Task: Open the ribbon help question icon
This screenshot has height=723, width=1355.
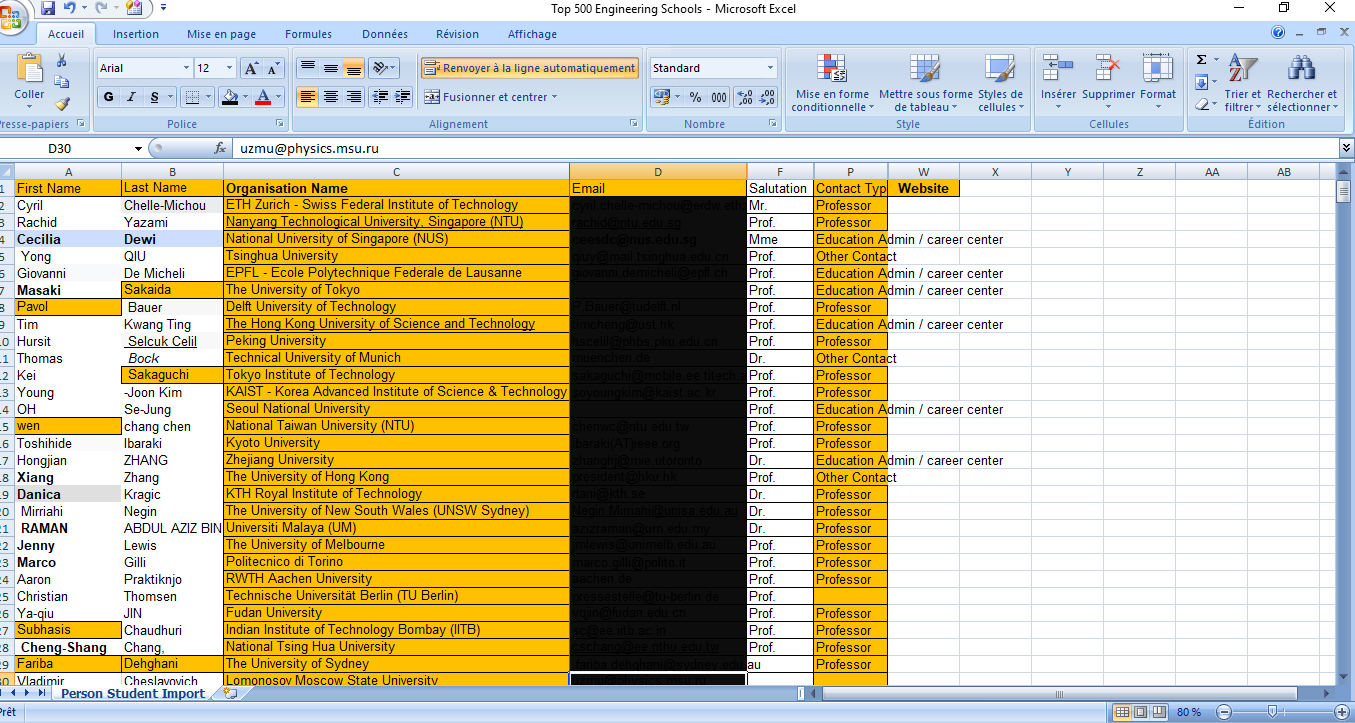Action: [x=1278, y=33]
